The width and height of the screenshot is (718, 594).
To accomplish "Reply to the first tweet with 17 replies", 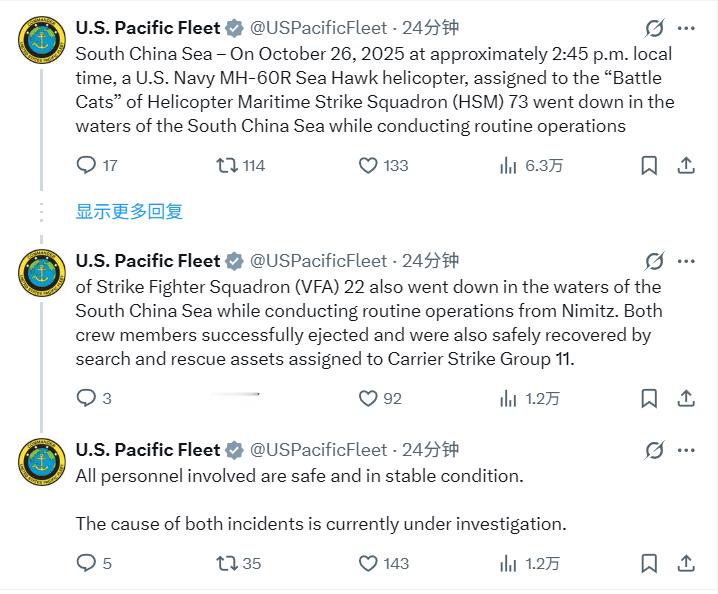I will coord(87,165).
